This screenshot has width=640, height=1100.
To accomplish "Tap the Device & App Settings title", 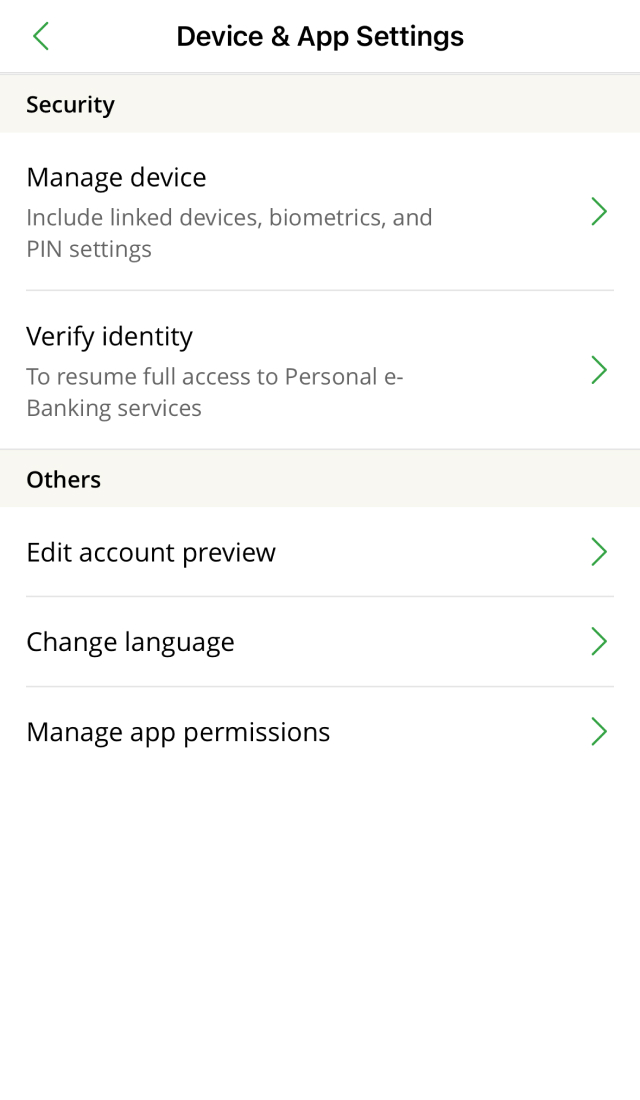I will [x=320, y=37].
